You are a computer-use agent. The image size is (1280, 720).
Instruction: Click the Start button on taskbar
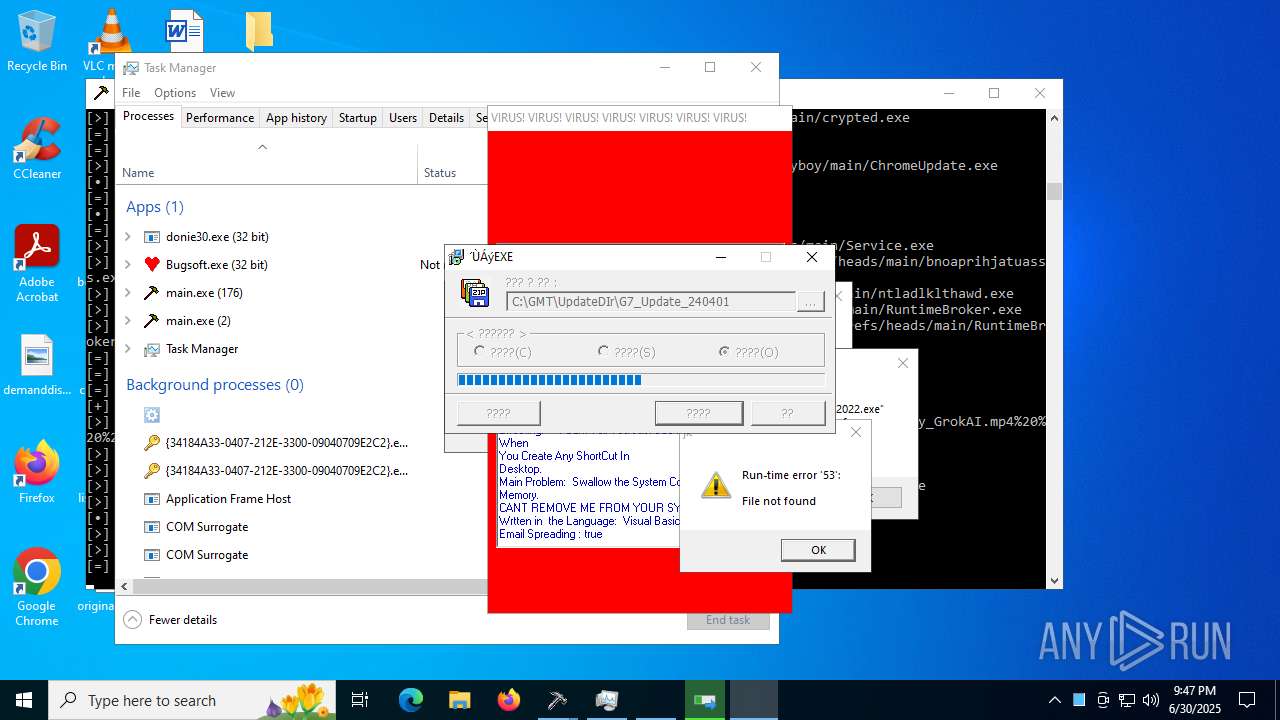tap(24, 700)
